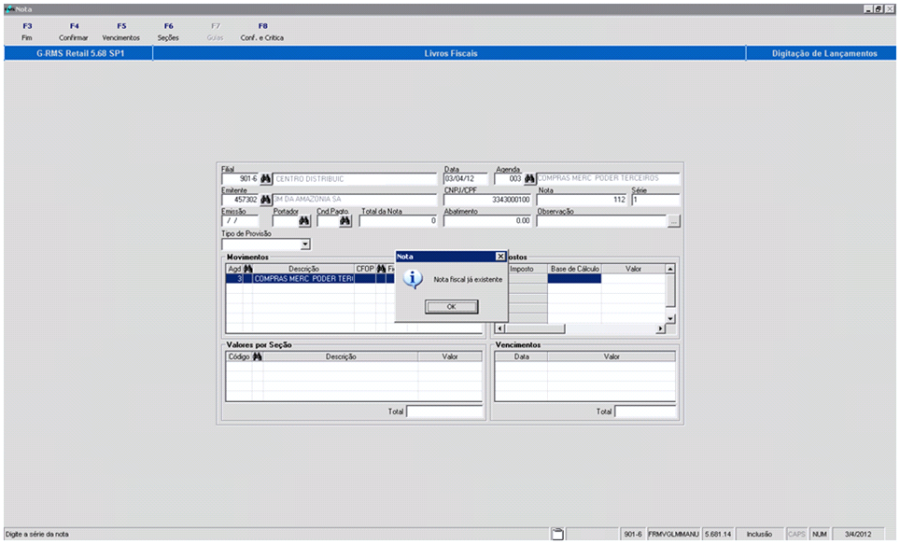
Task: Click Descrição header in Valores por Seção
Action: coord(341,356)
